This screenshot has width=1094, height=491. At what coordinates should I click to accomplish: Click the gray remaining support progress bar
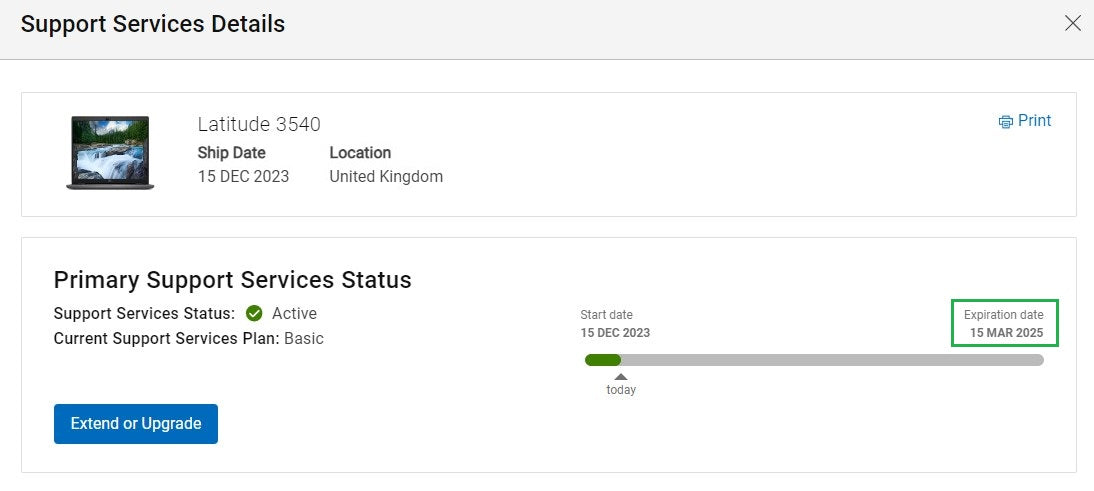click(x=832, y=360)
